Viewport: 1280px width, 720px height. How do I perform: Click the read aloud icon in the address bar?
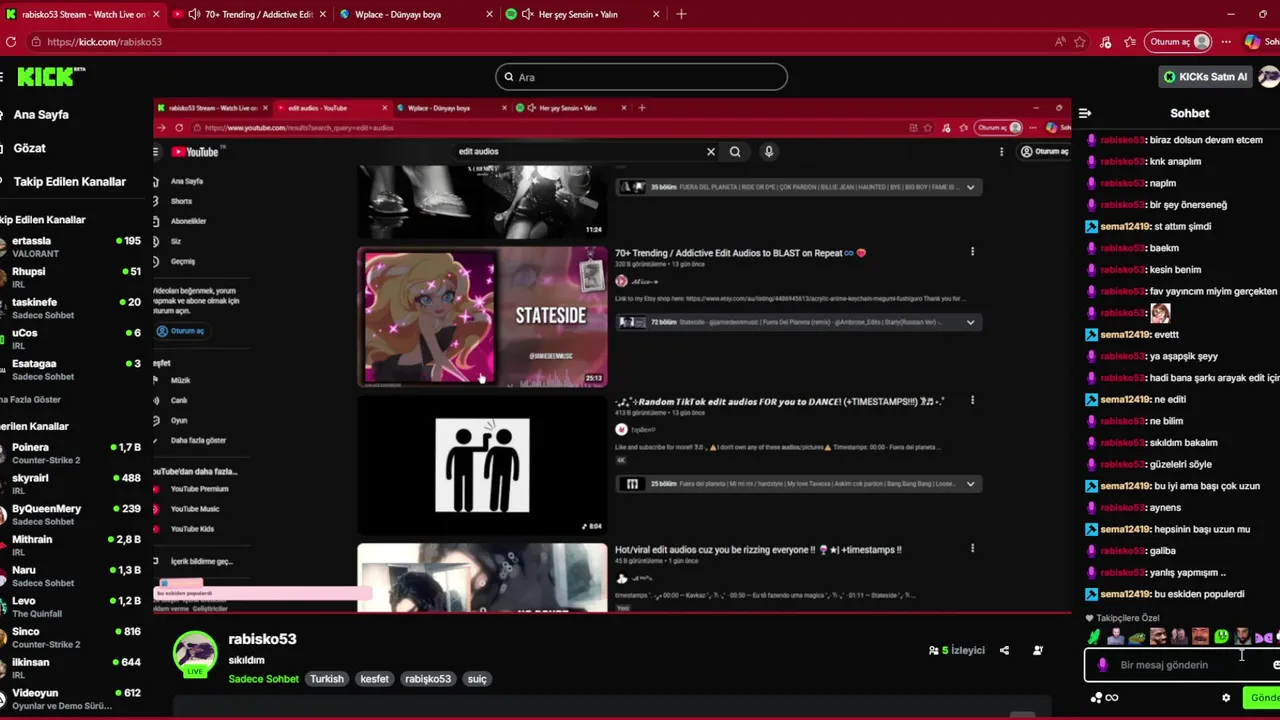tap(1060, 42)
